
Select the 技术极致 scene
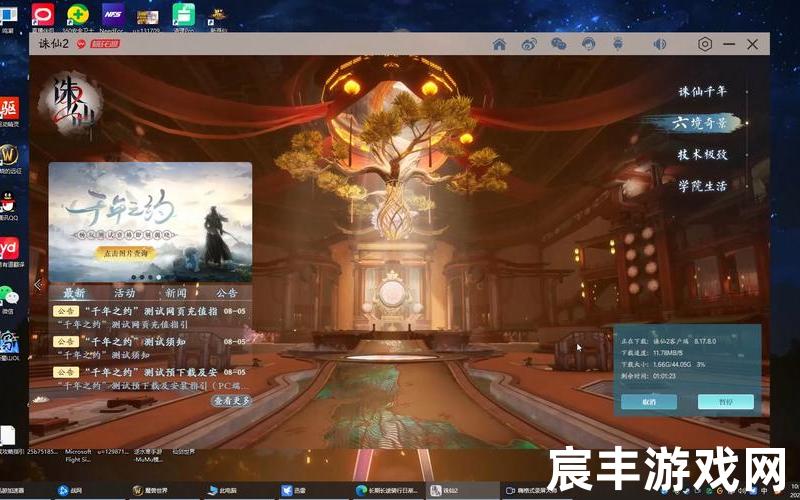(702, 155)
